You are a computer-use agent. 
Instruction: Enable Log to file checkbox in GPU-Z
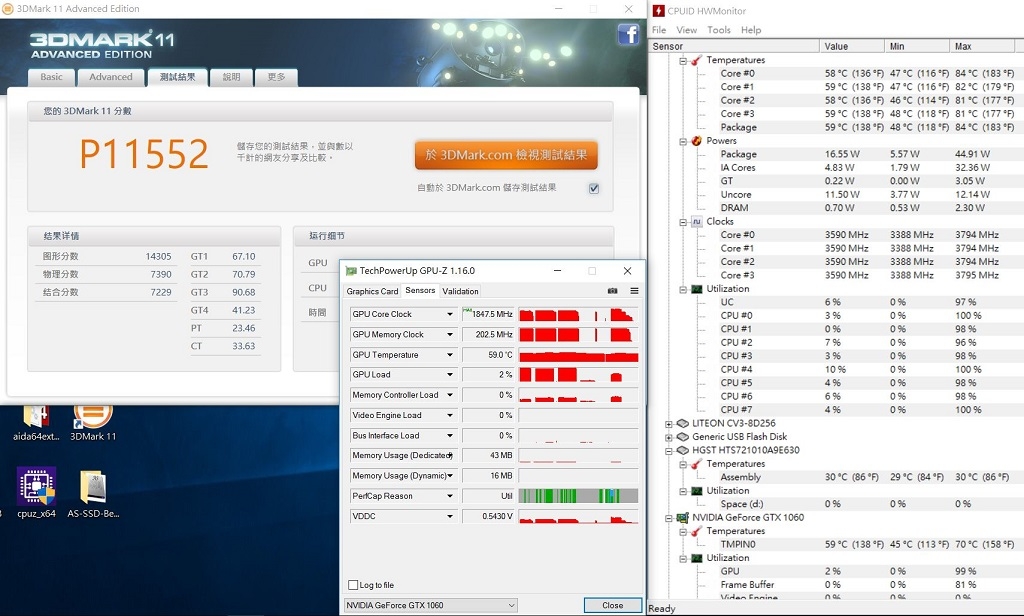[x=353, y=585]
